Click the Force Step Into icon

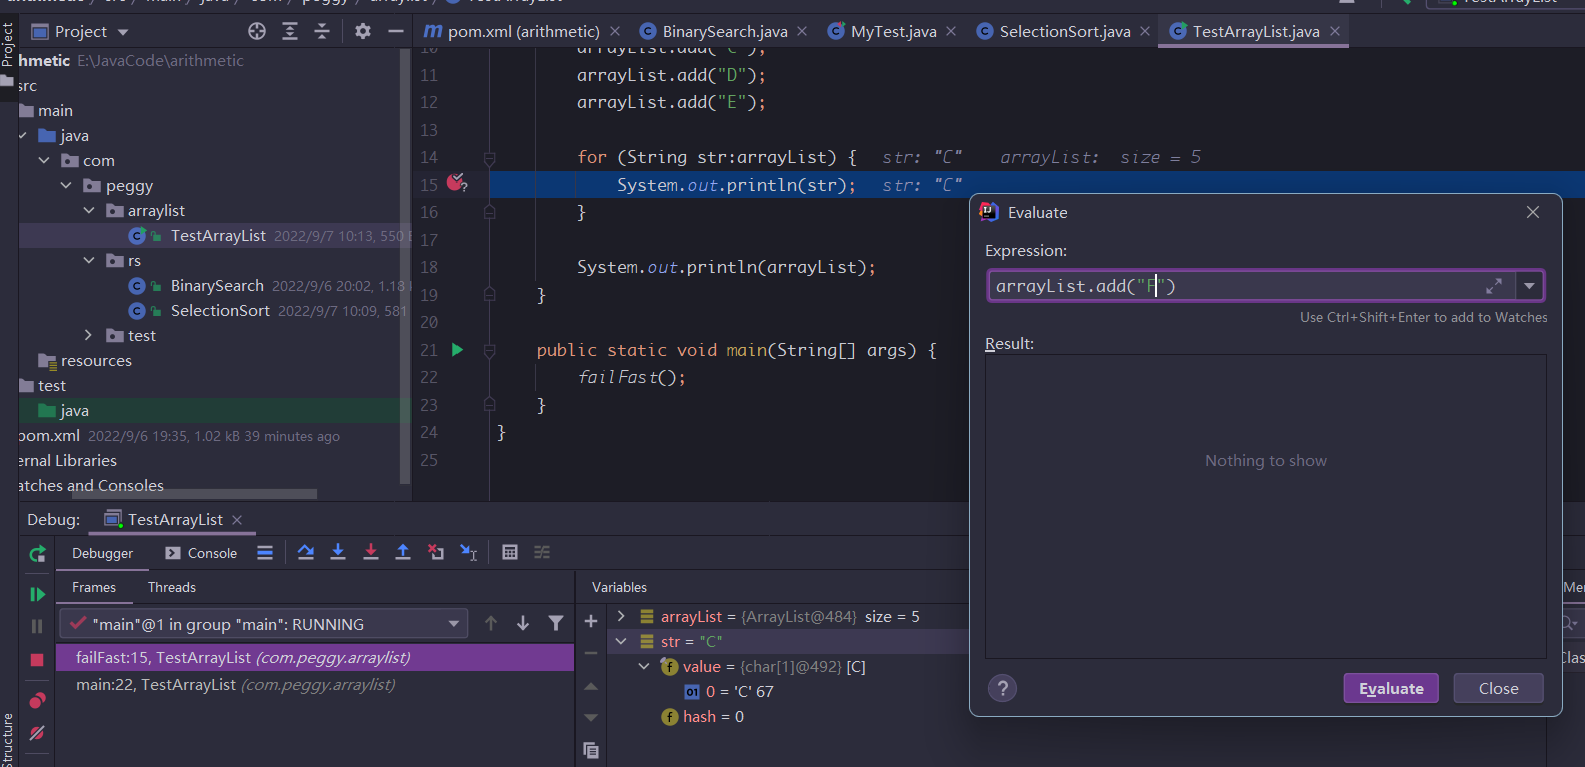pos(371,552)
